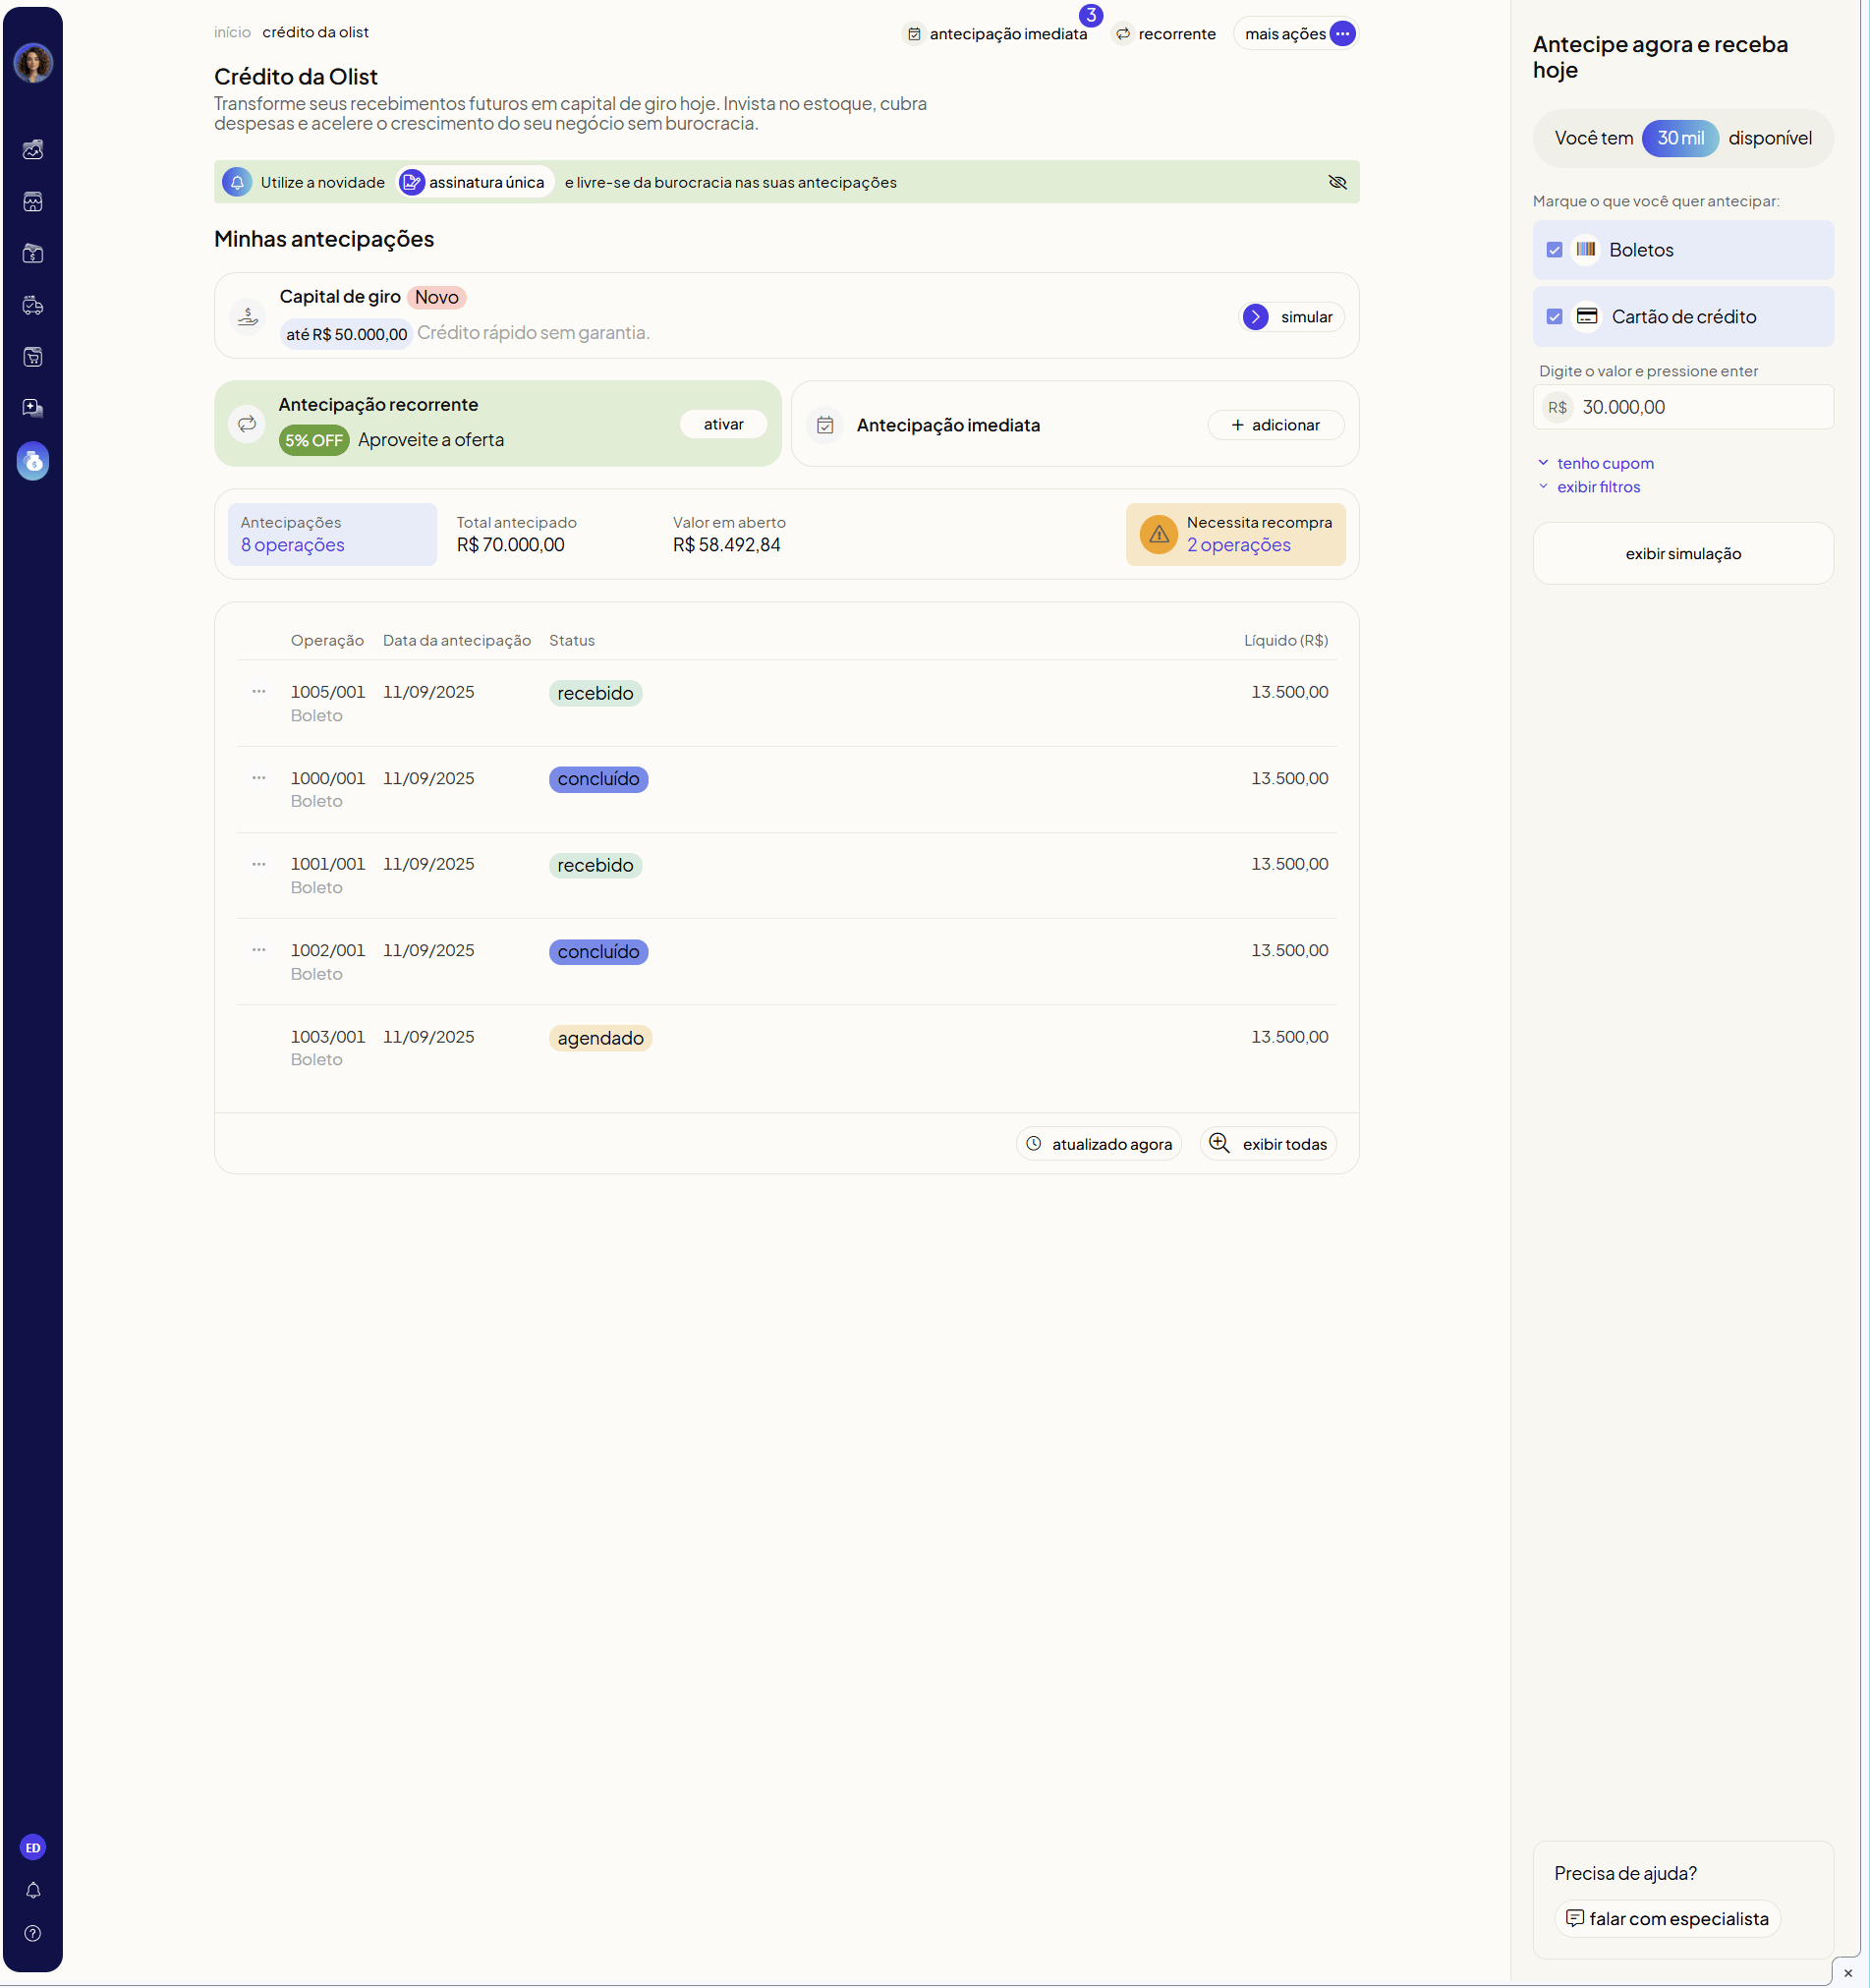1870x1988 pixels.
Task: Open the shopping cart sidebar icon
Action: click(x=33, y=357)
